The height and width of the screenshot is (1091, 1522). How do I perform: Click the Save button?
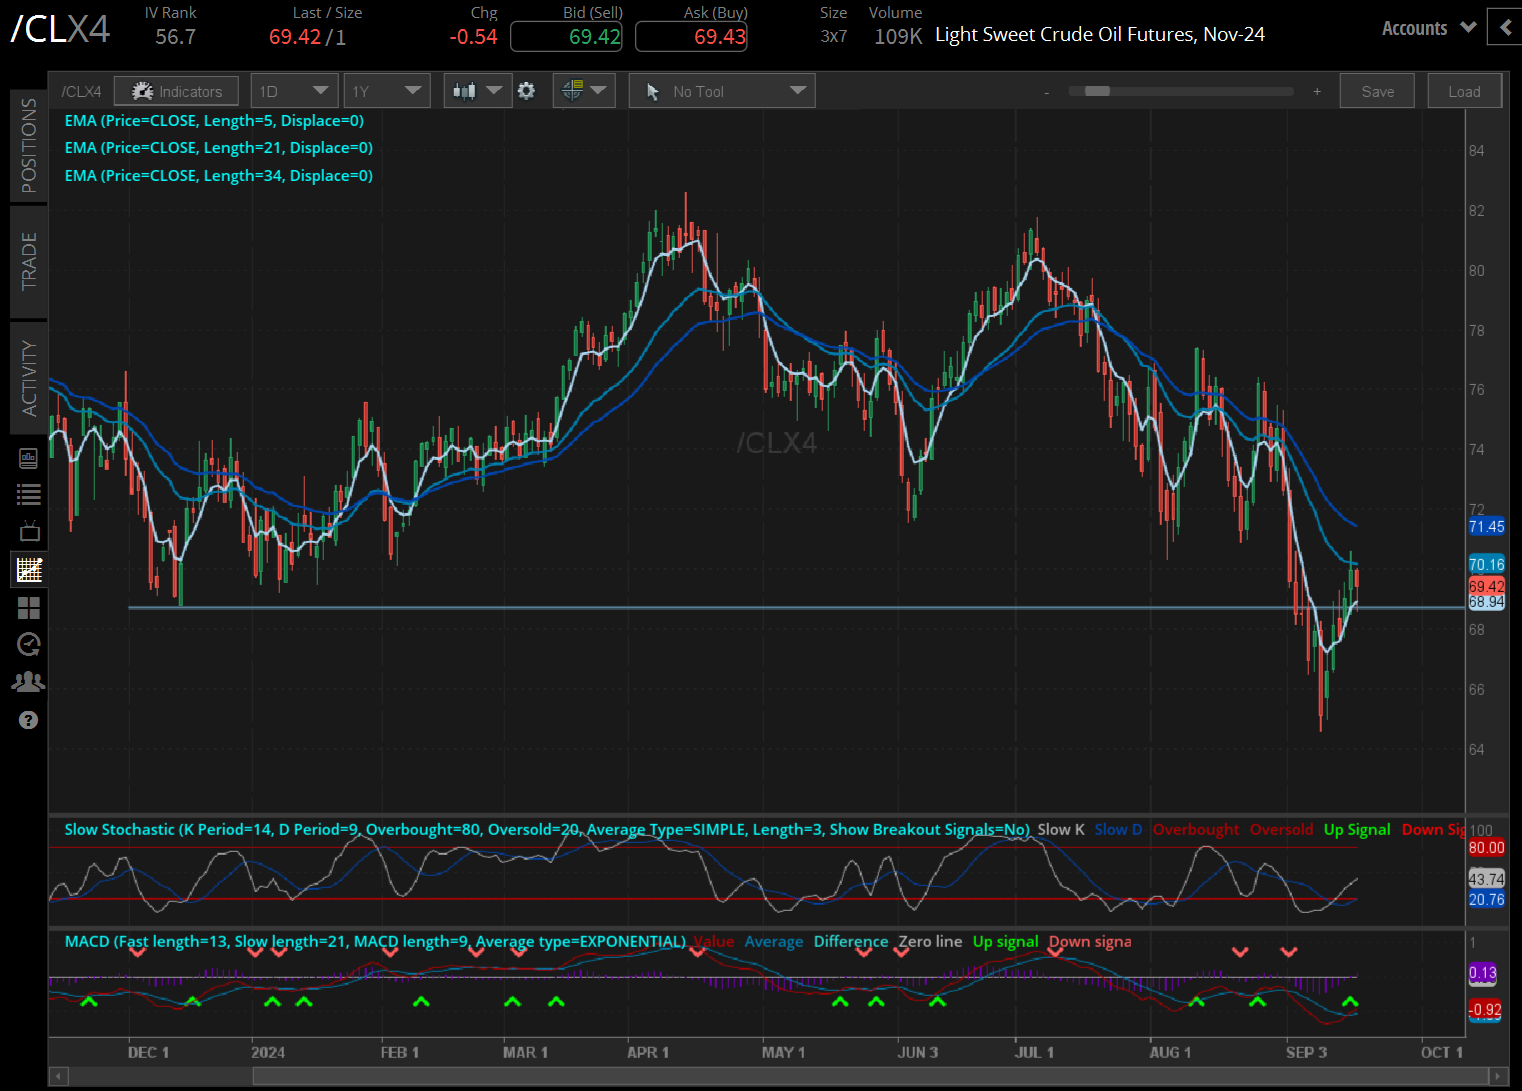[1377, 91]
